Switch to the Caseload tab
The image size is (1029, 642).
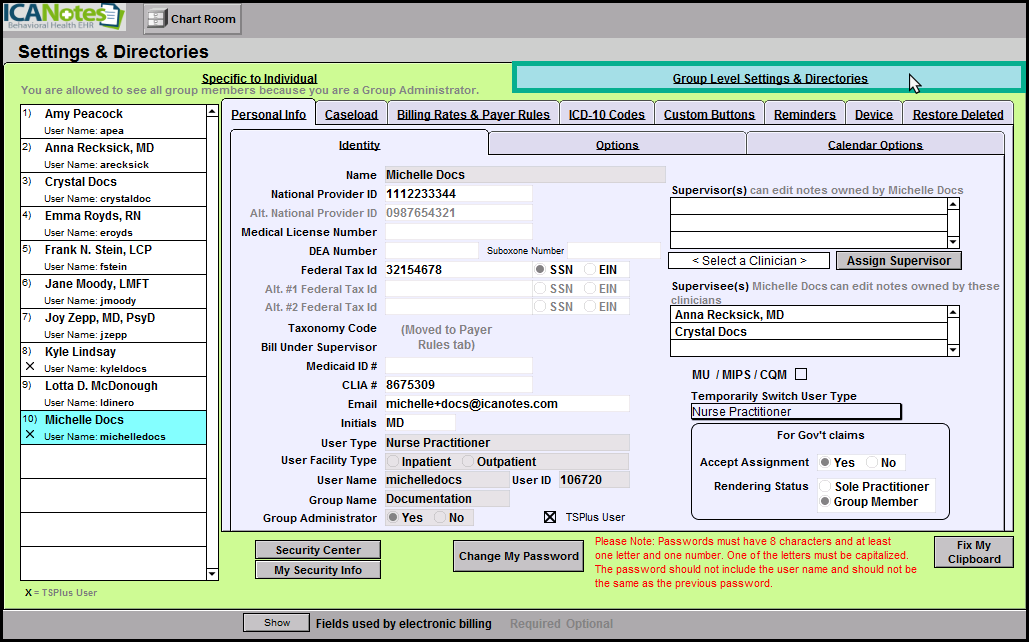click(351, 115)
